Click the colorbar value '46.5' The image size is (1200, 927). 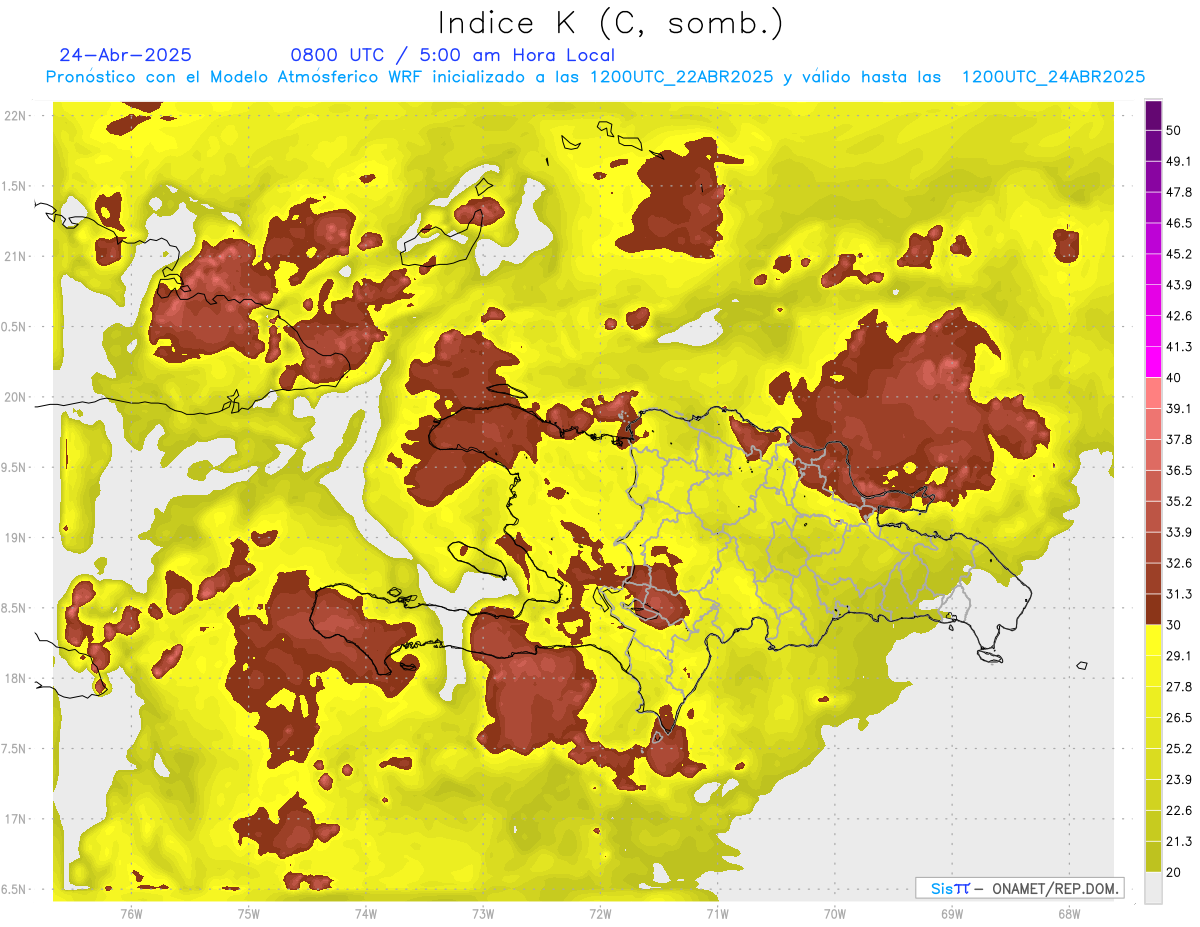pos(1179,223)
